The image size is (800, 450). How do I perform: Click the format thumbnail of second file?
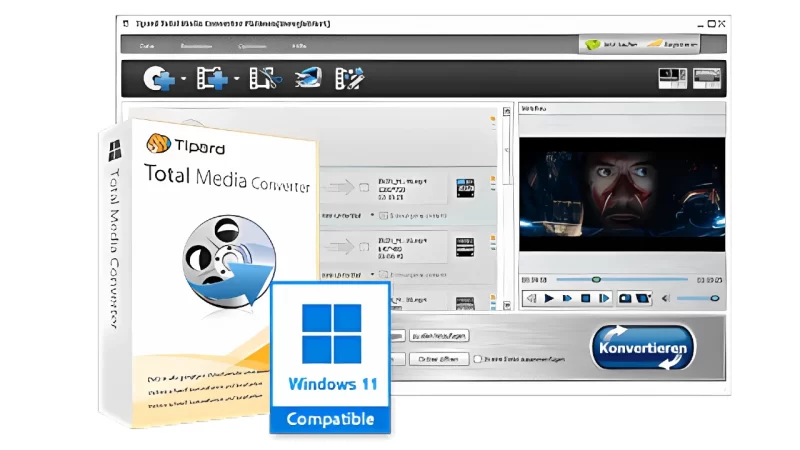pyautogui.click(x=465, y=247)
